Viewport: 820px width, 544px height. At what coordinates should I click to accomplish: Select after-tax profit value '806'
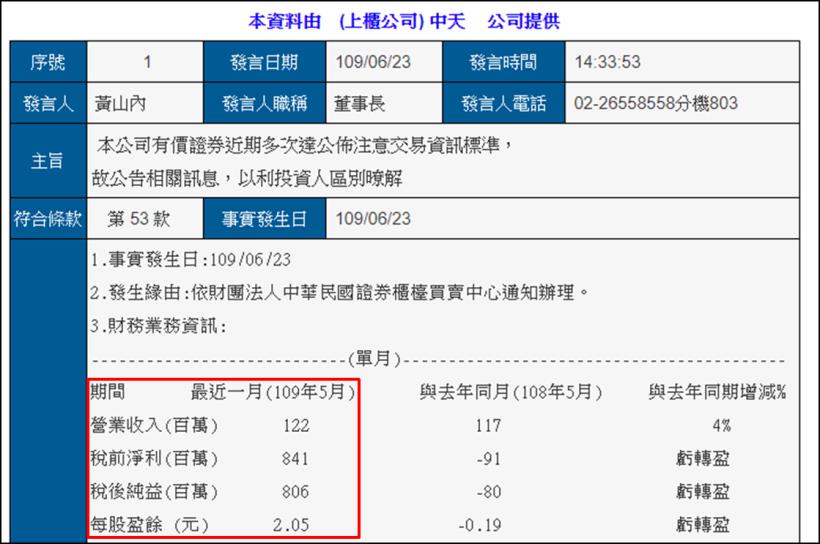coord(295,492)
